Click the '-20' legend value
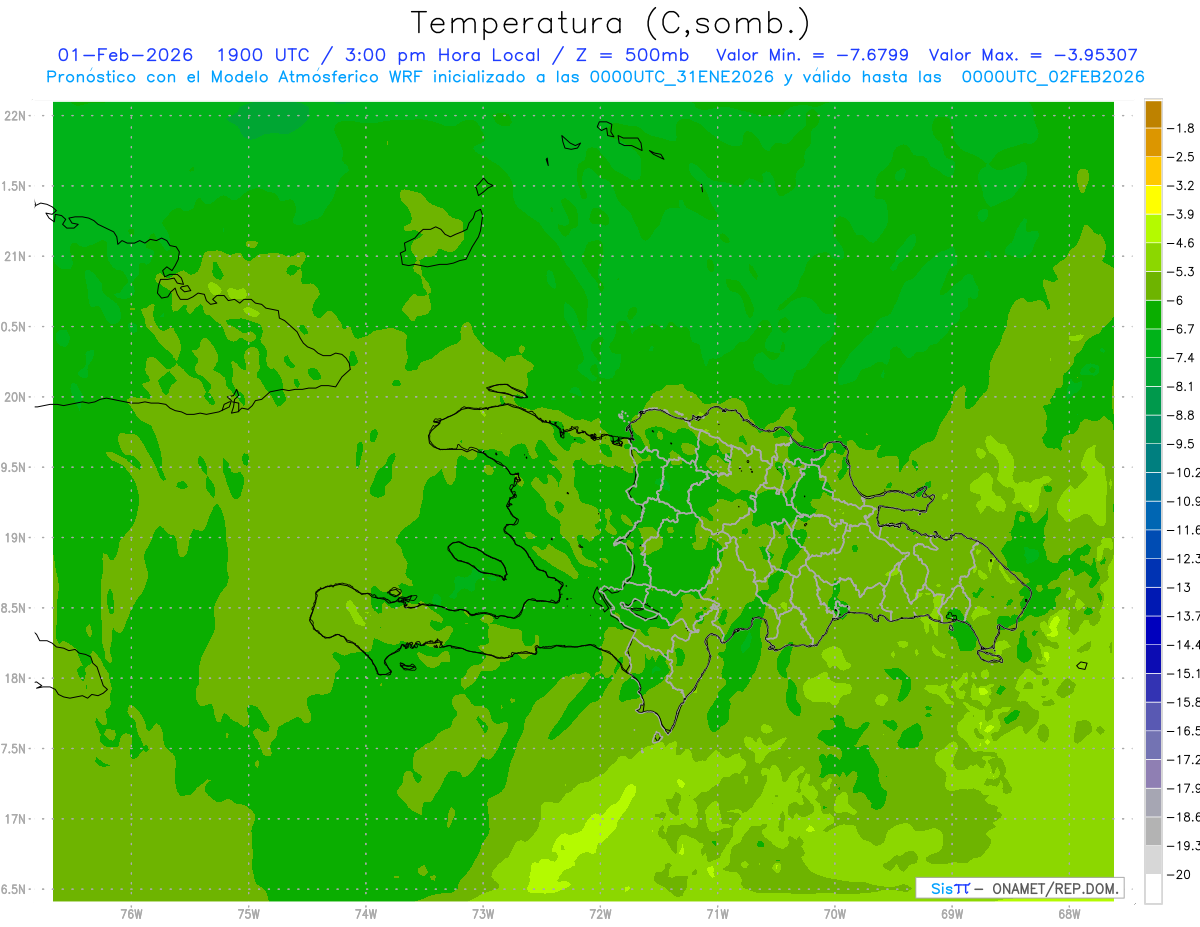This screenshot has height=927, width=1200. coord(1178,875)
